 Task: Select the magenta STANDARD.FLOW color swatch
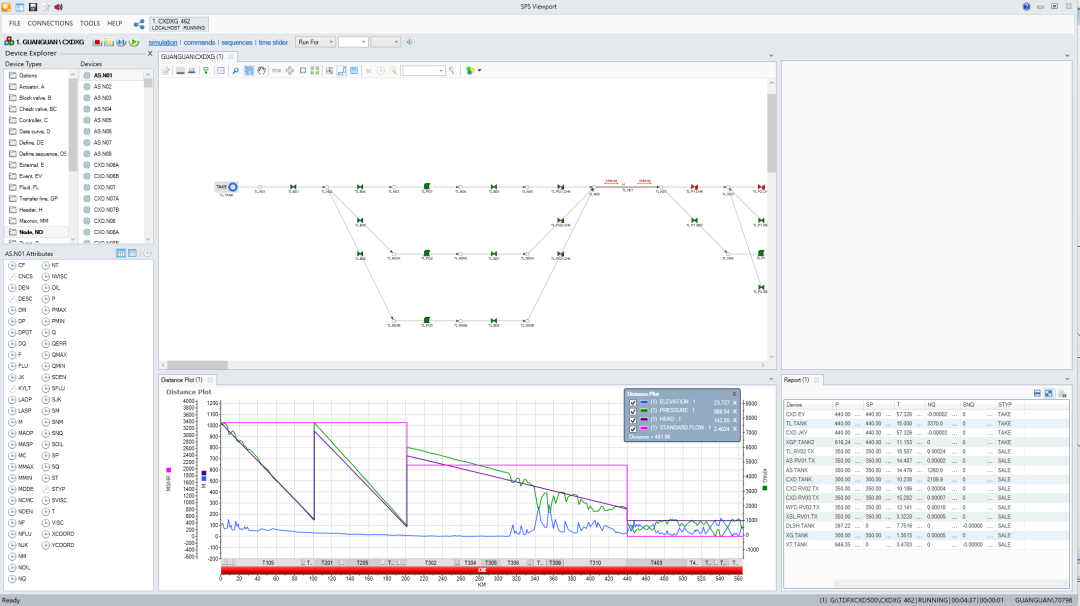click(644, 428)
